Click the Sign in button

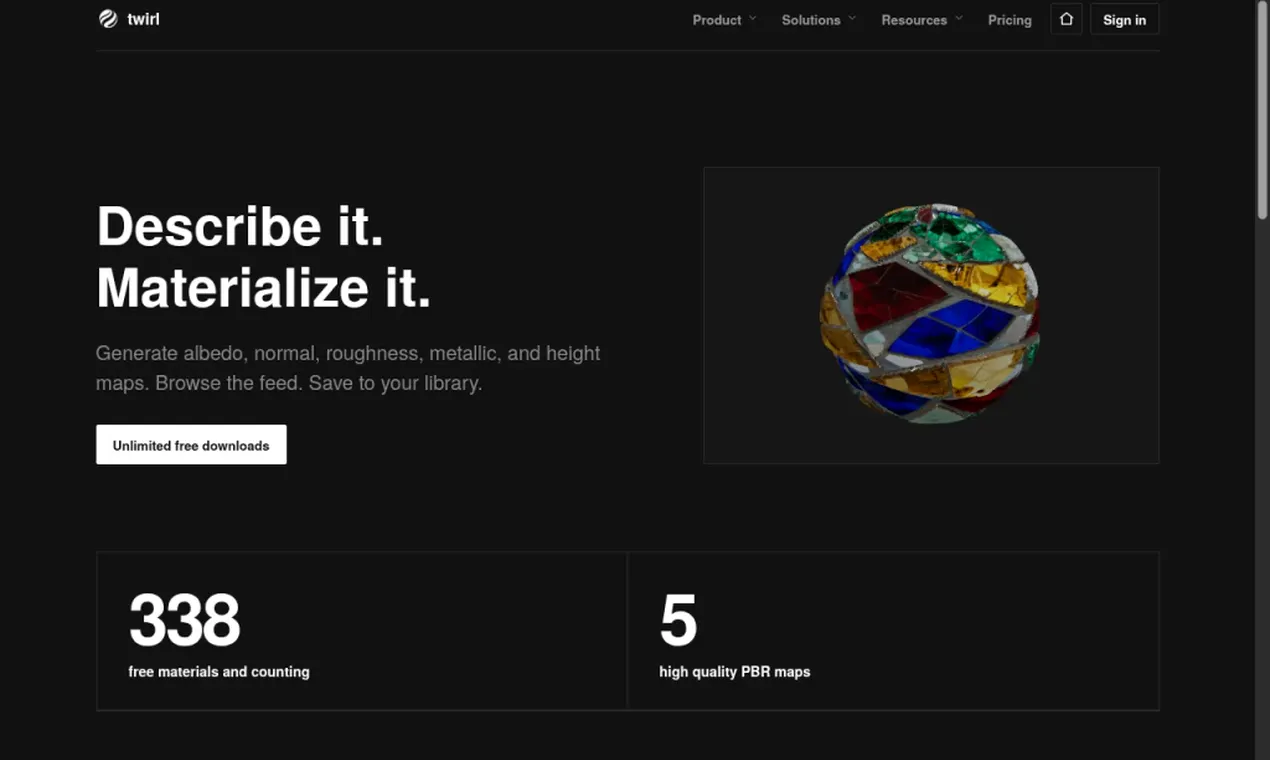[x=1125, y=19]
